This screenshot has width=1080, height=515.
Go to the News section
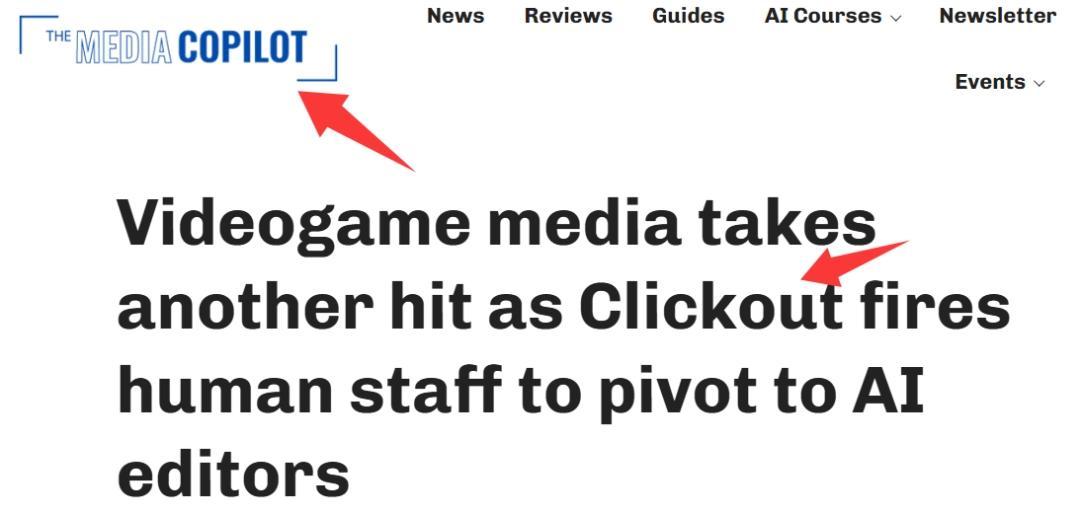pyautogui.click(x=455, y=16)
